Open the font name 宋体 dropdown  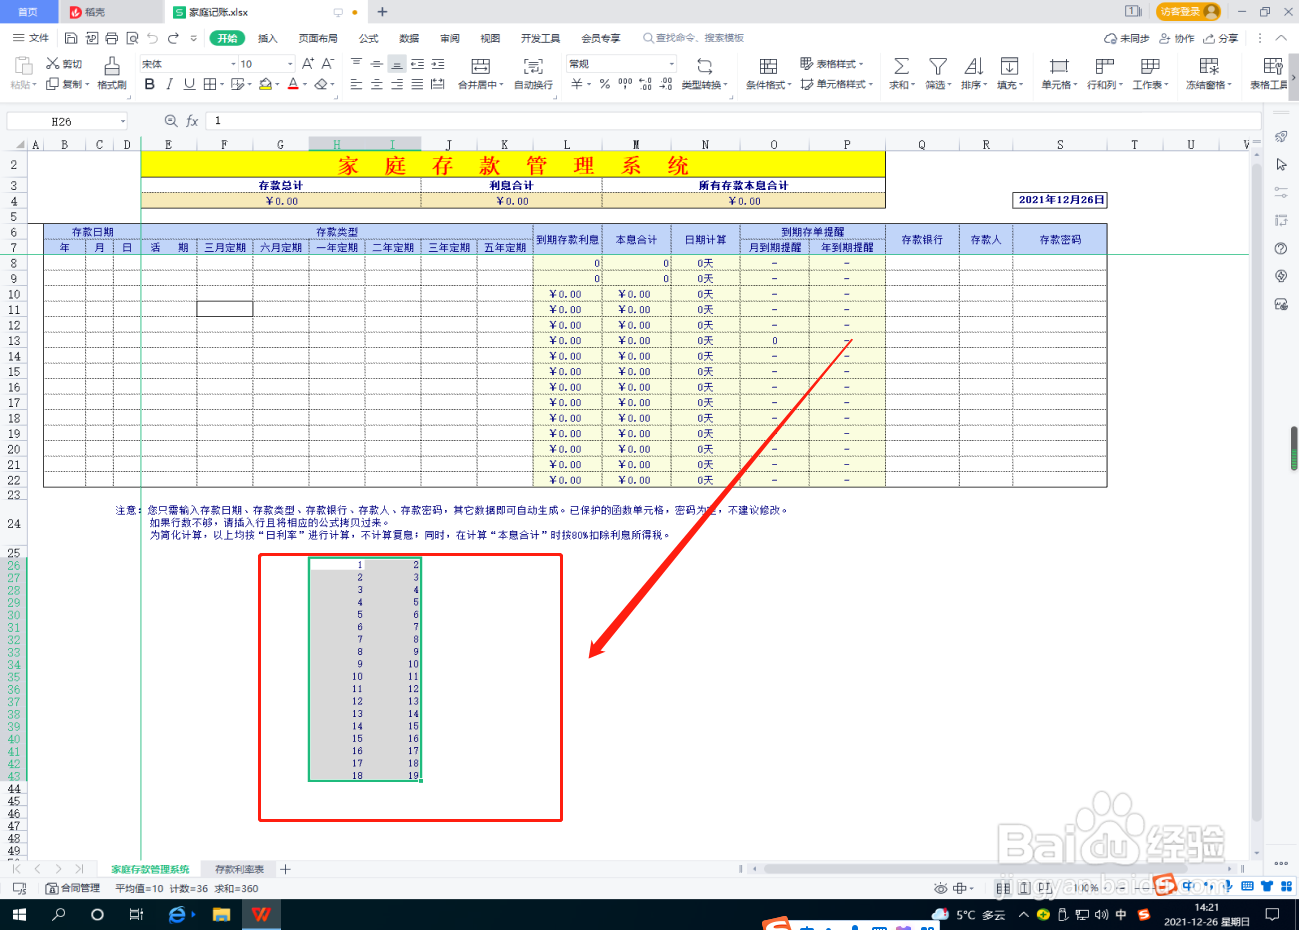click(233, 64)
